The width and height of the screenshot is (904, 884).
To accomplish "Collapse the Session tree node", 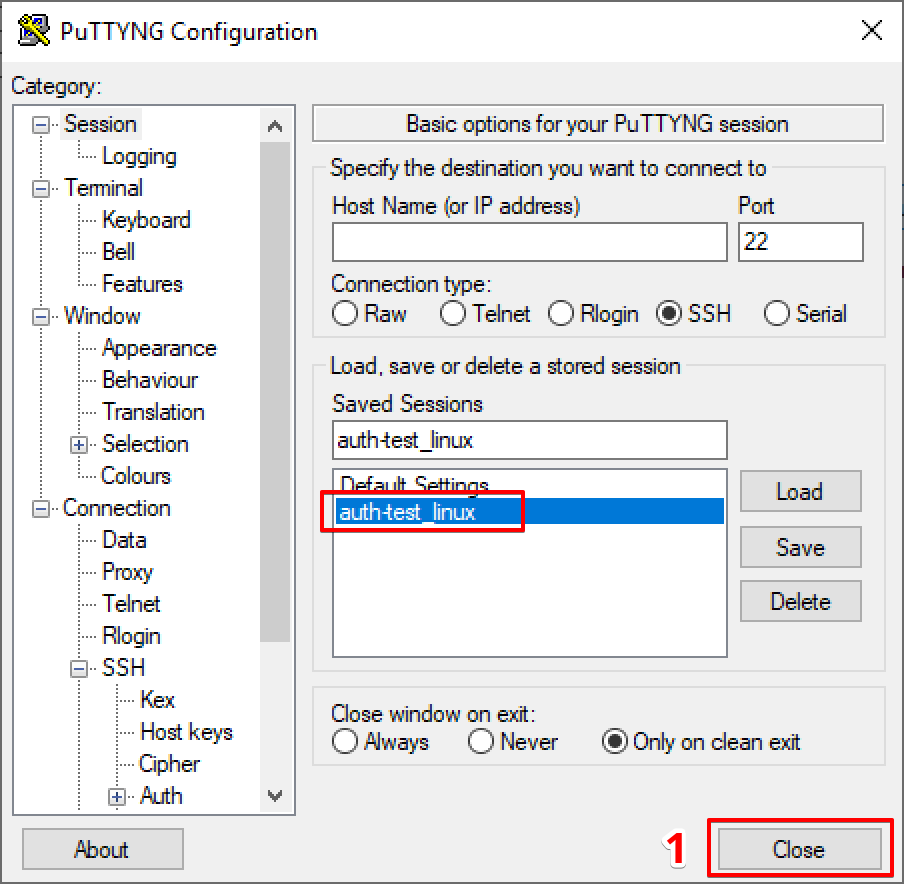I will (40, 125).
